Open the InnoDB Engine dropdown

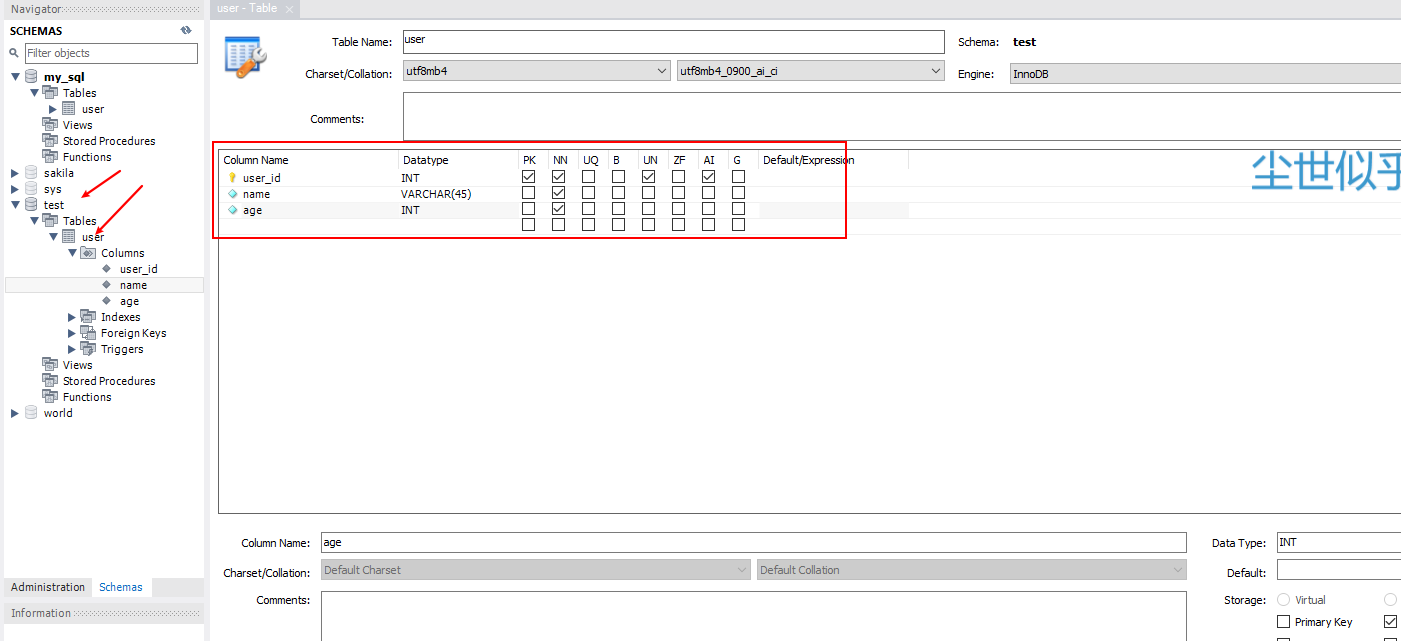click(1205, 73)
